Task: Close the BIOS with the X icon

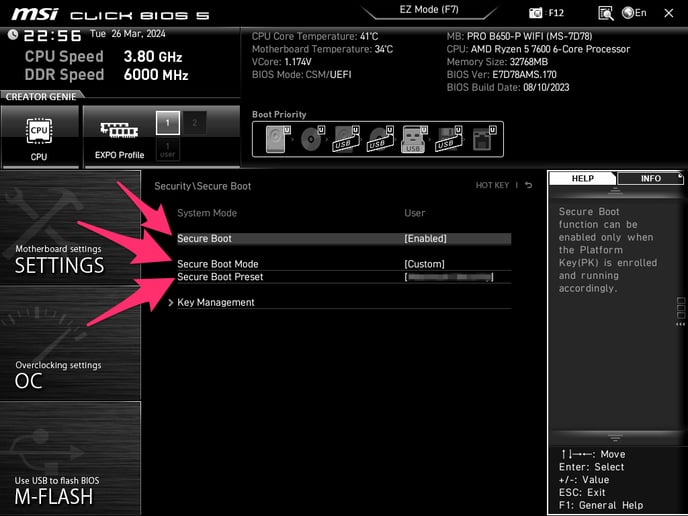Action: pyautogui.click(x=669, y=13)
